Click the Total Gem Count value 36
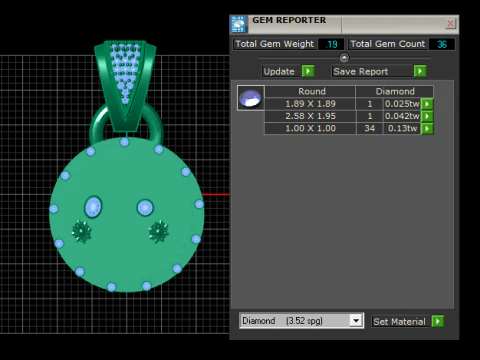 (442, 44)
